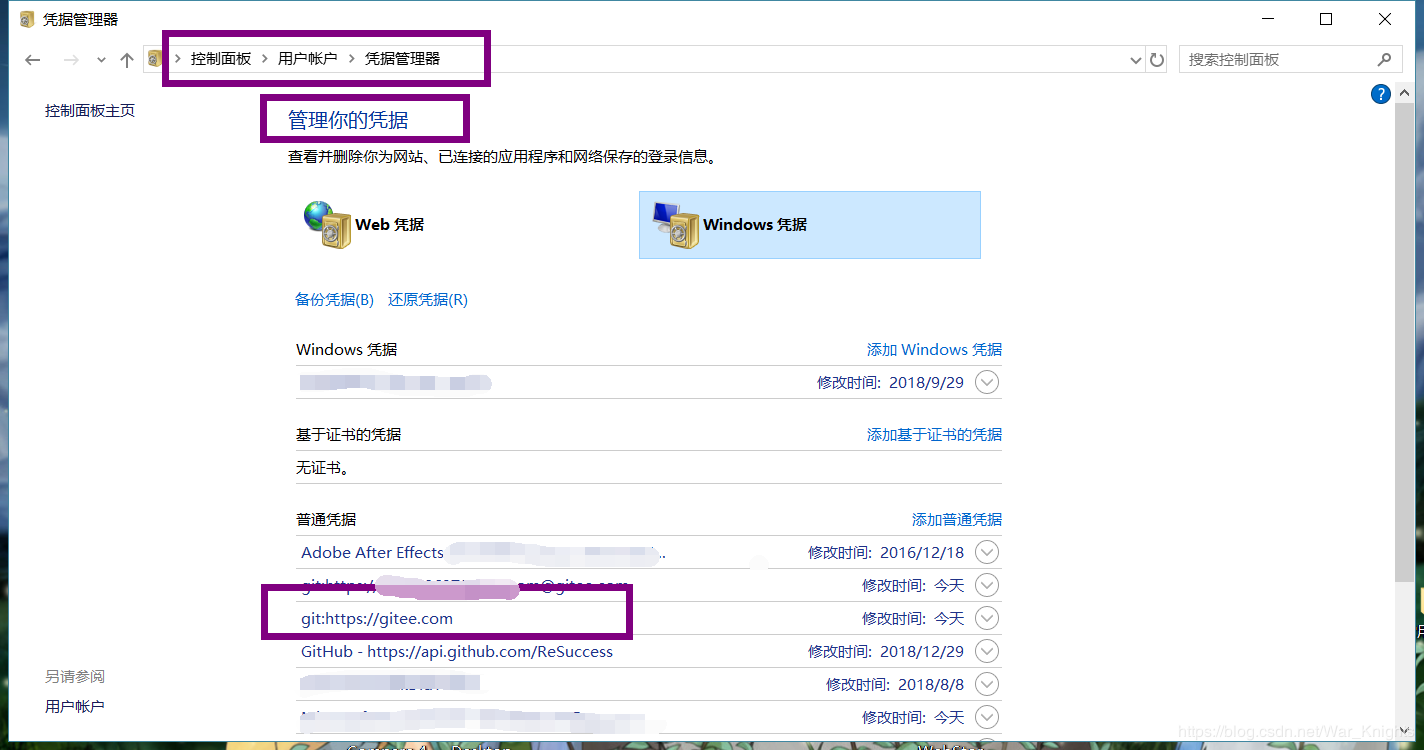Image resolution: width=1424 pixels, height=750 pixels.
Task: Open the address bar history dropdown
Action: click(1135, 60)
